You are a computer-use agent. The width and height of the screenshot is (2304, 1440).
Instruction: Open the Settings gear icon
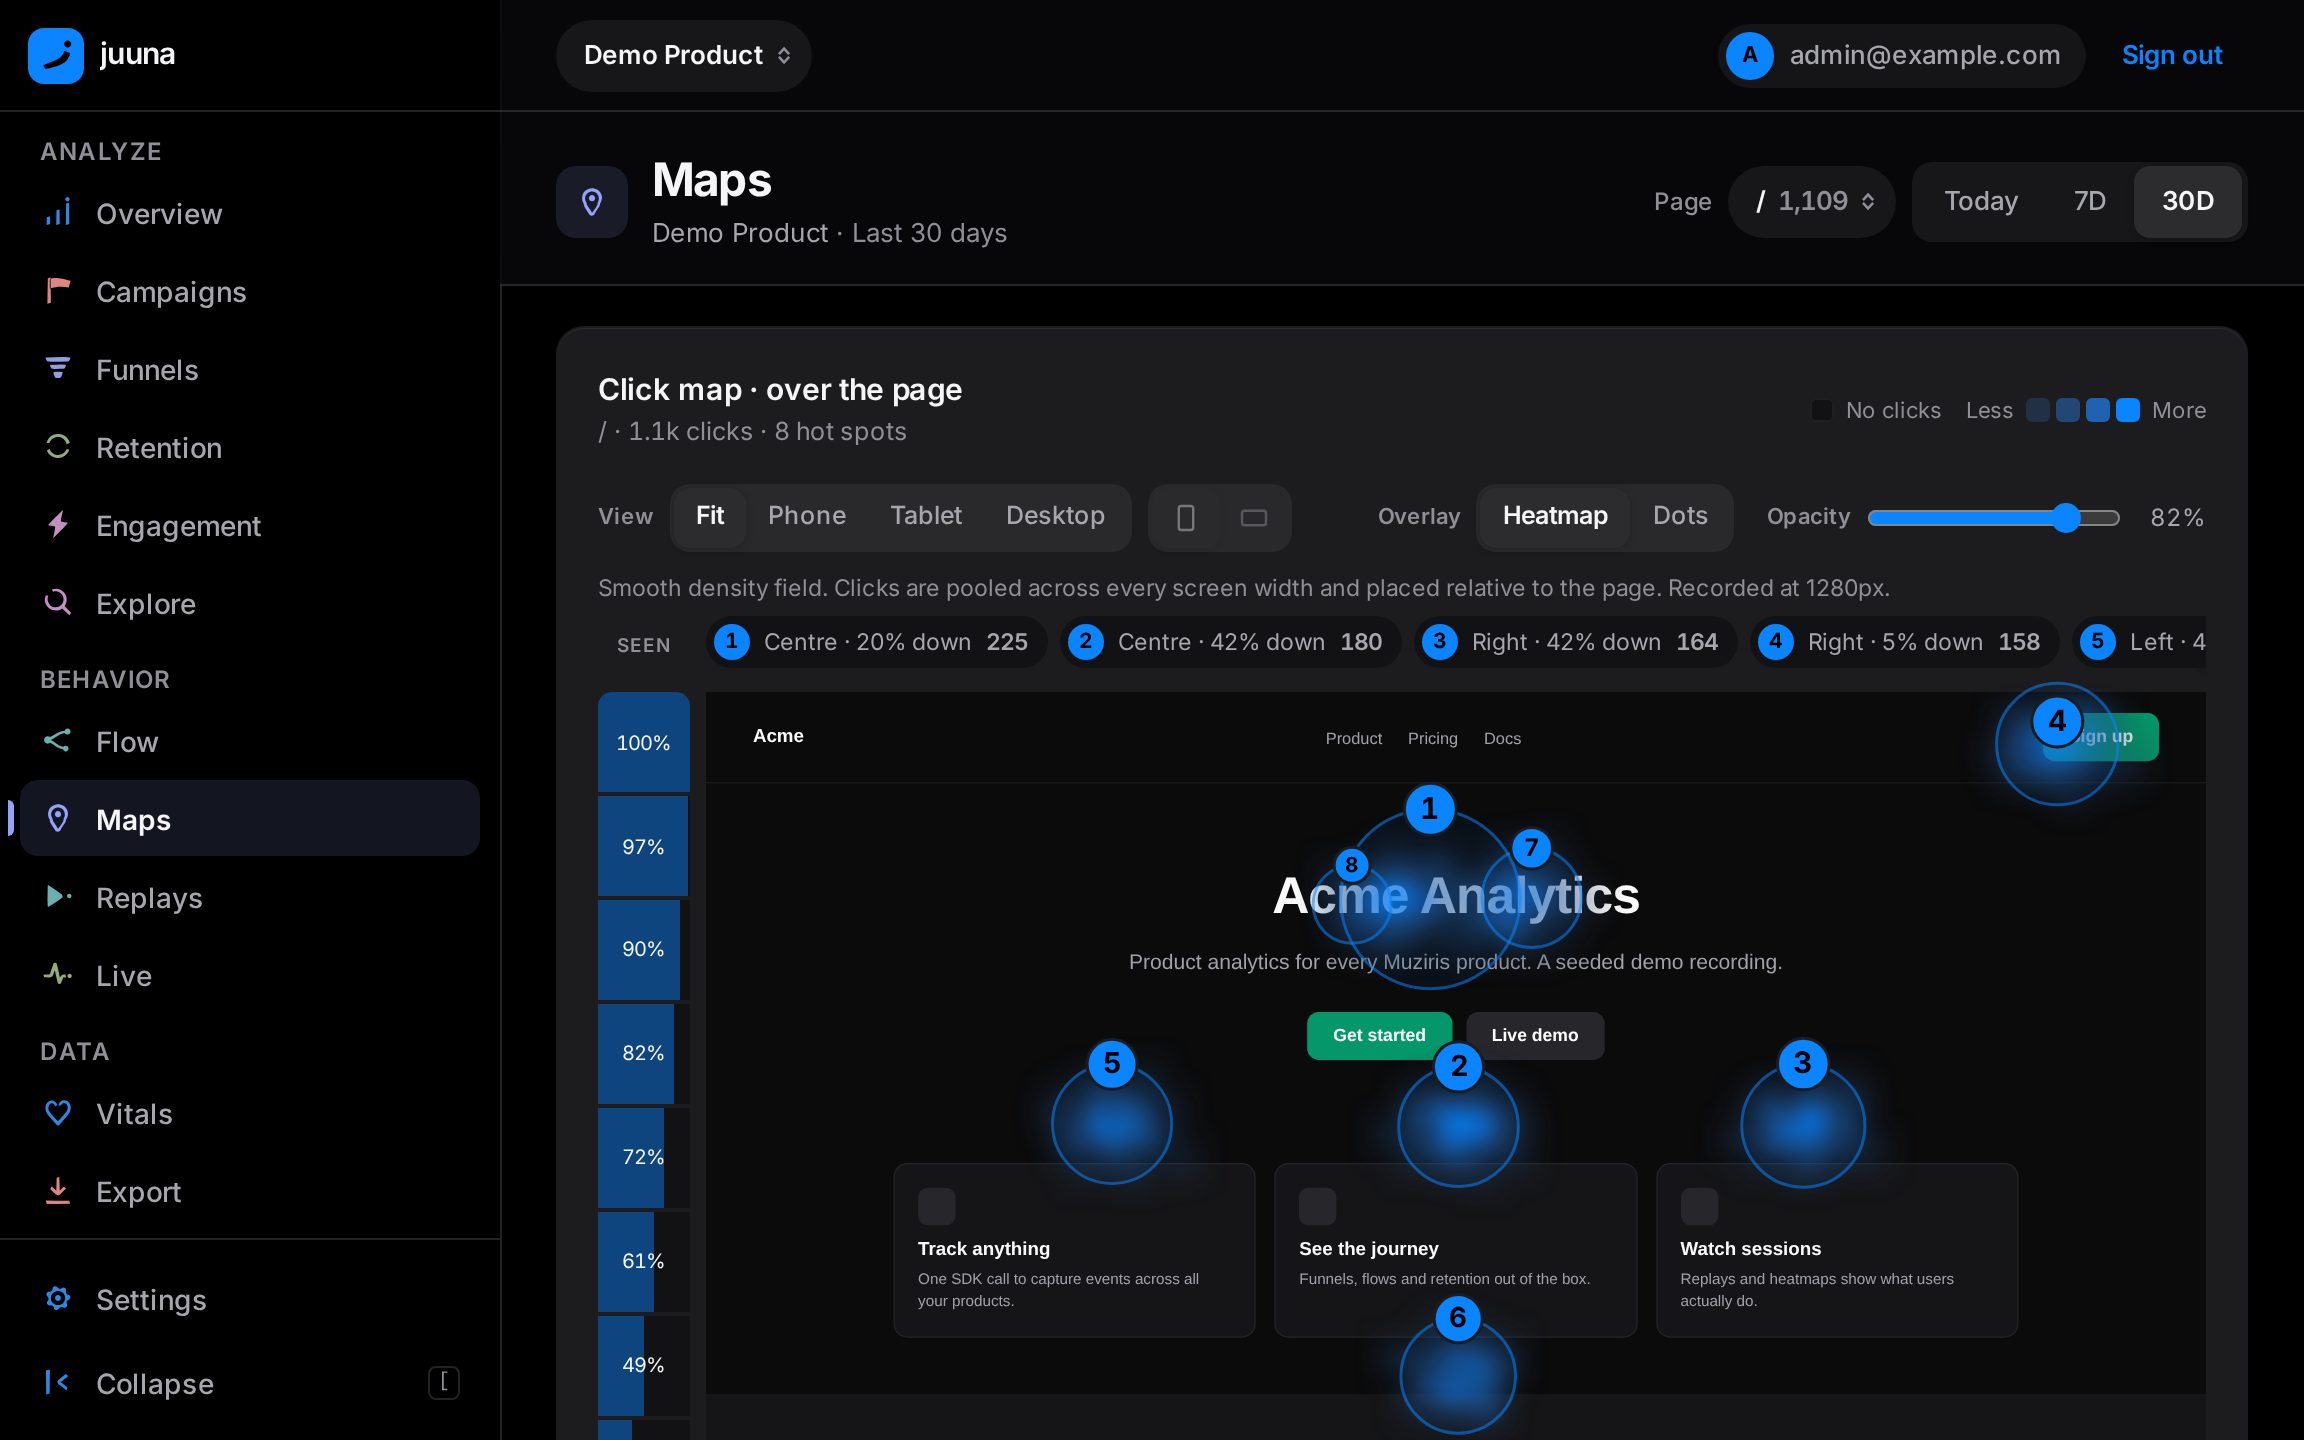click(x=58, y=1299)
